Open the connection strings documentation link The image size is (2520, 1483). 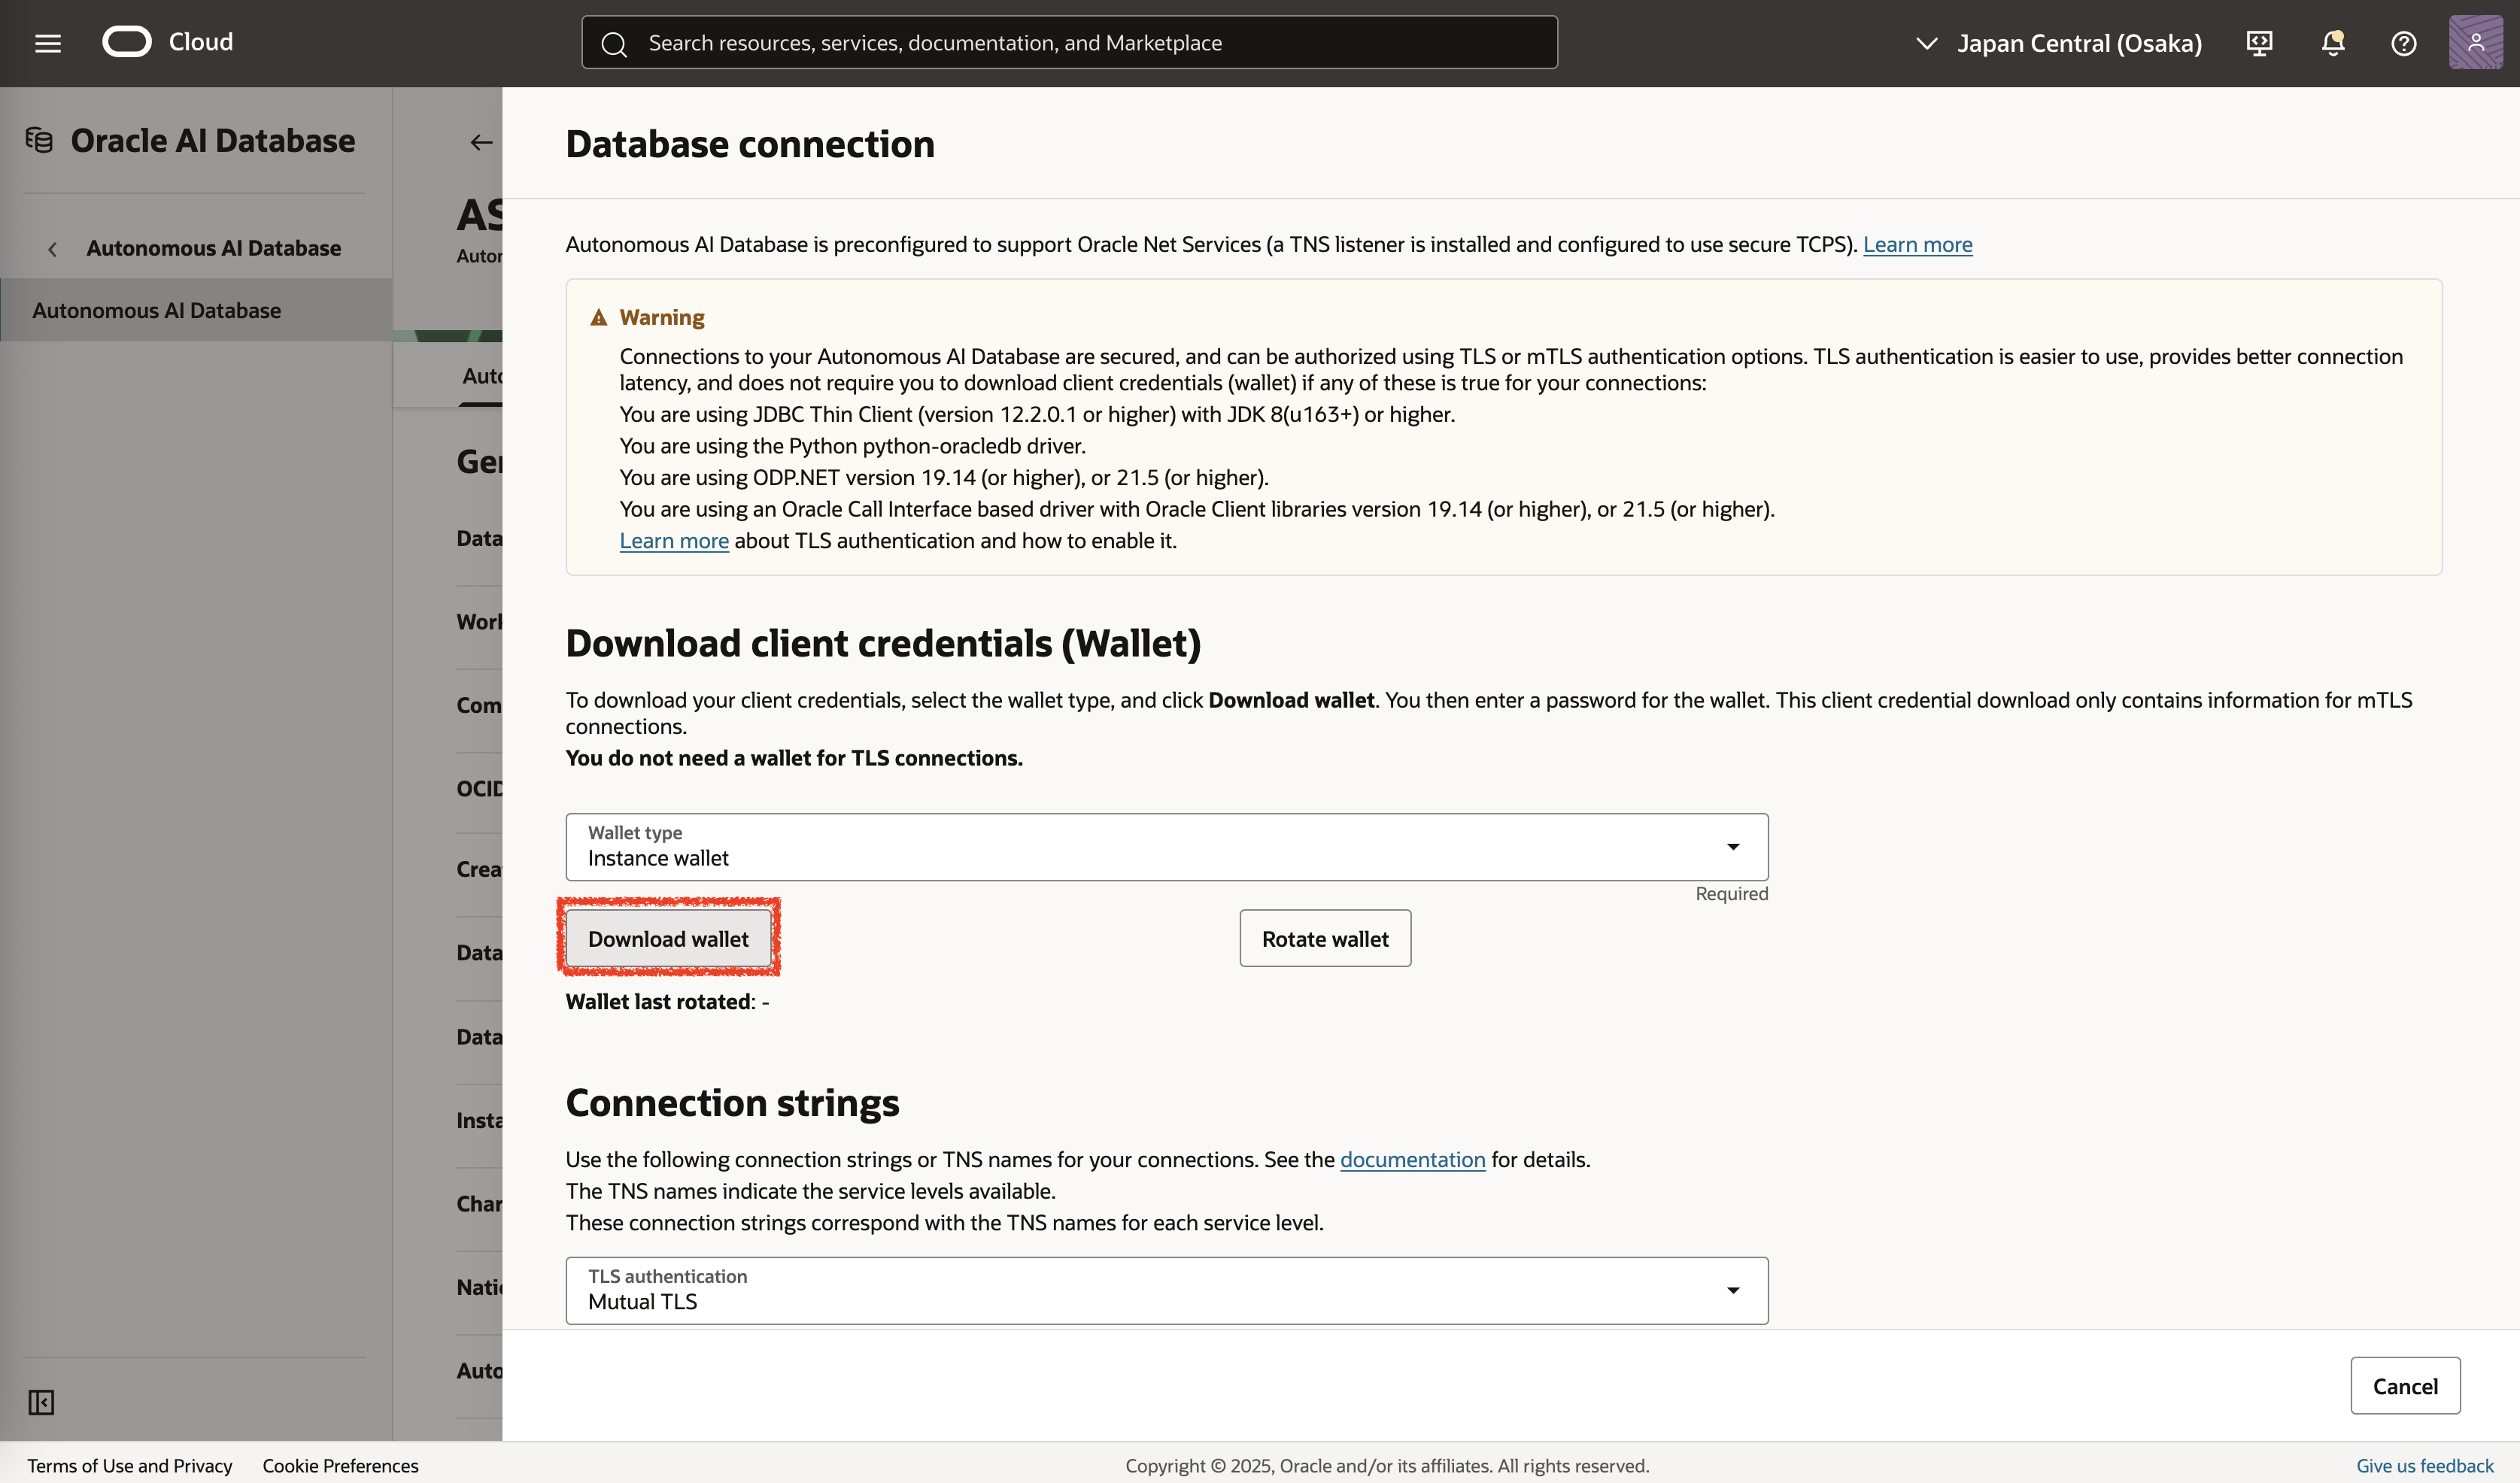[1412, 1159]
